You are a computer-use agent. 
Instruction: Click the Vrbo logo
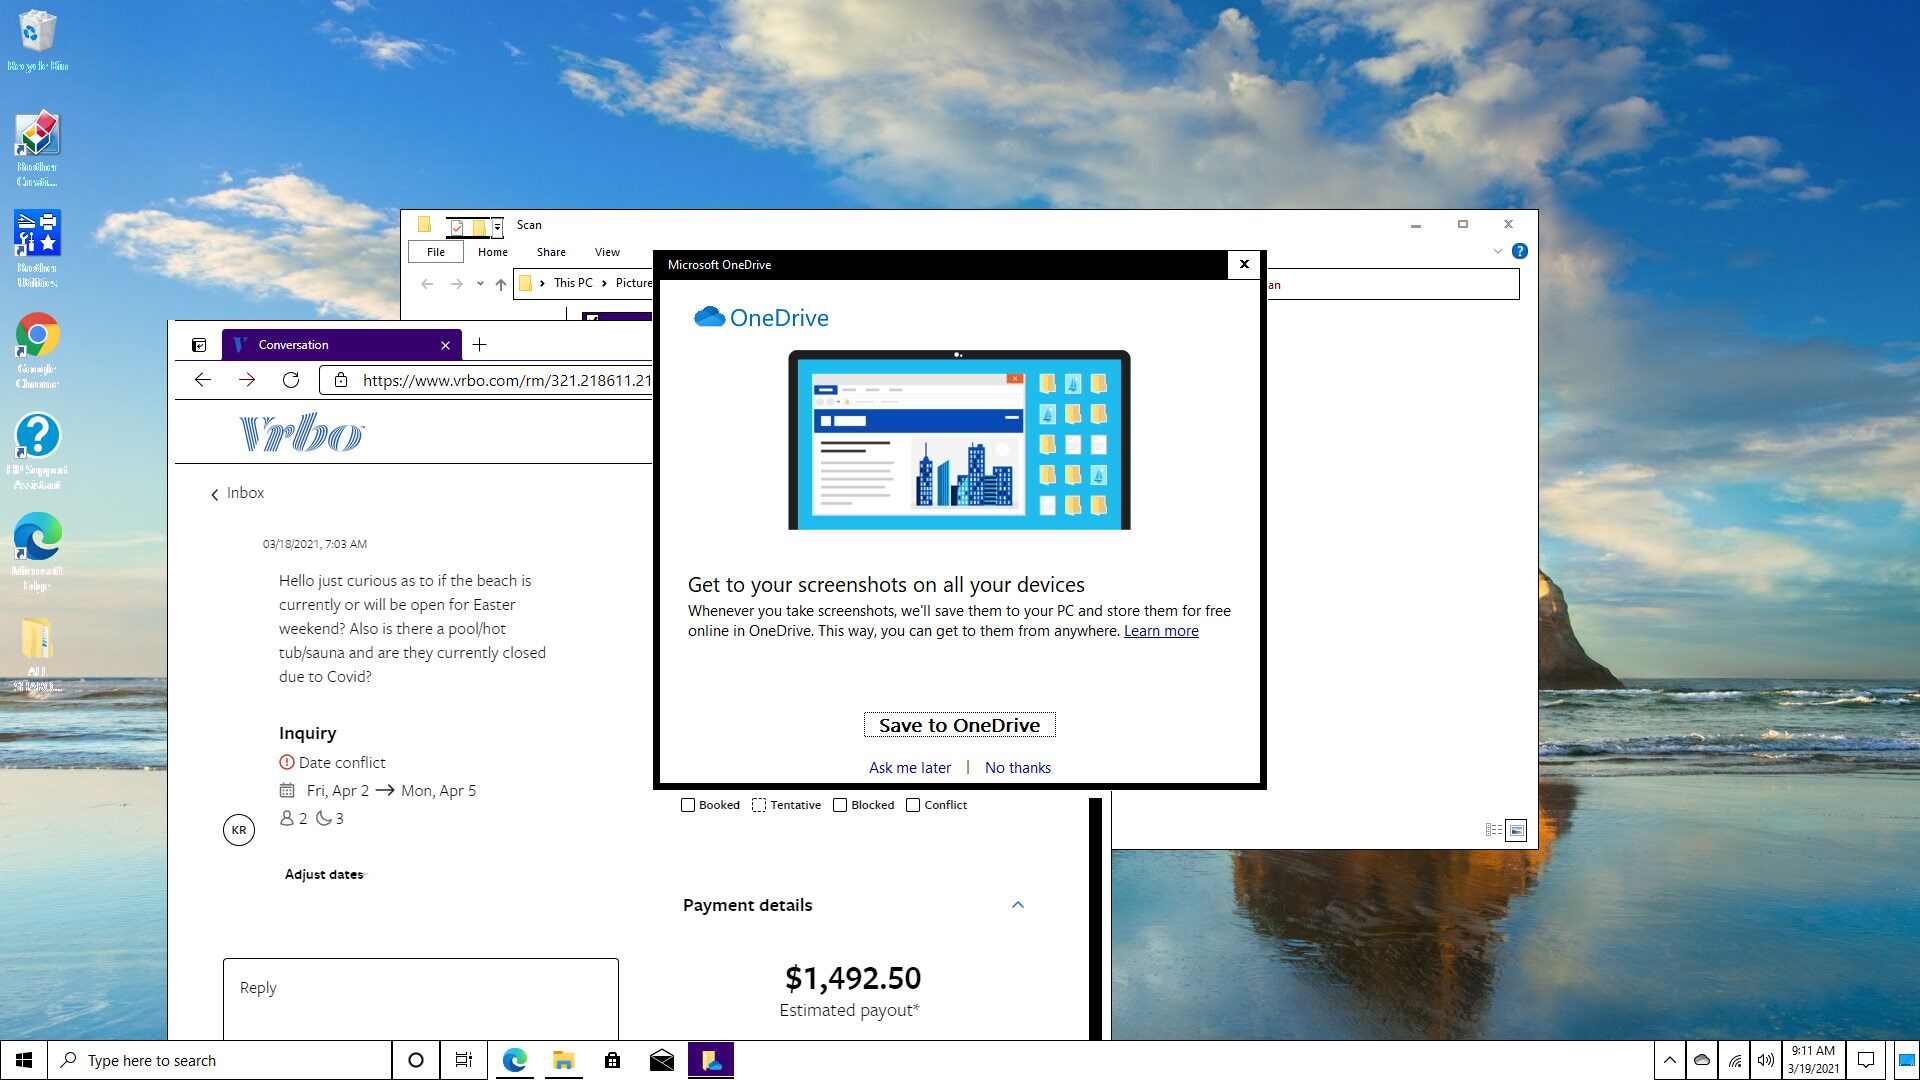click(x=301, y=433)
